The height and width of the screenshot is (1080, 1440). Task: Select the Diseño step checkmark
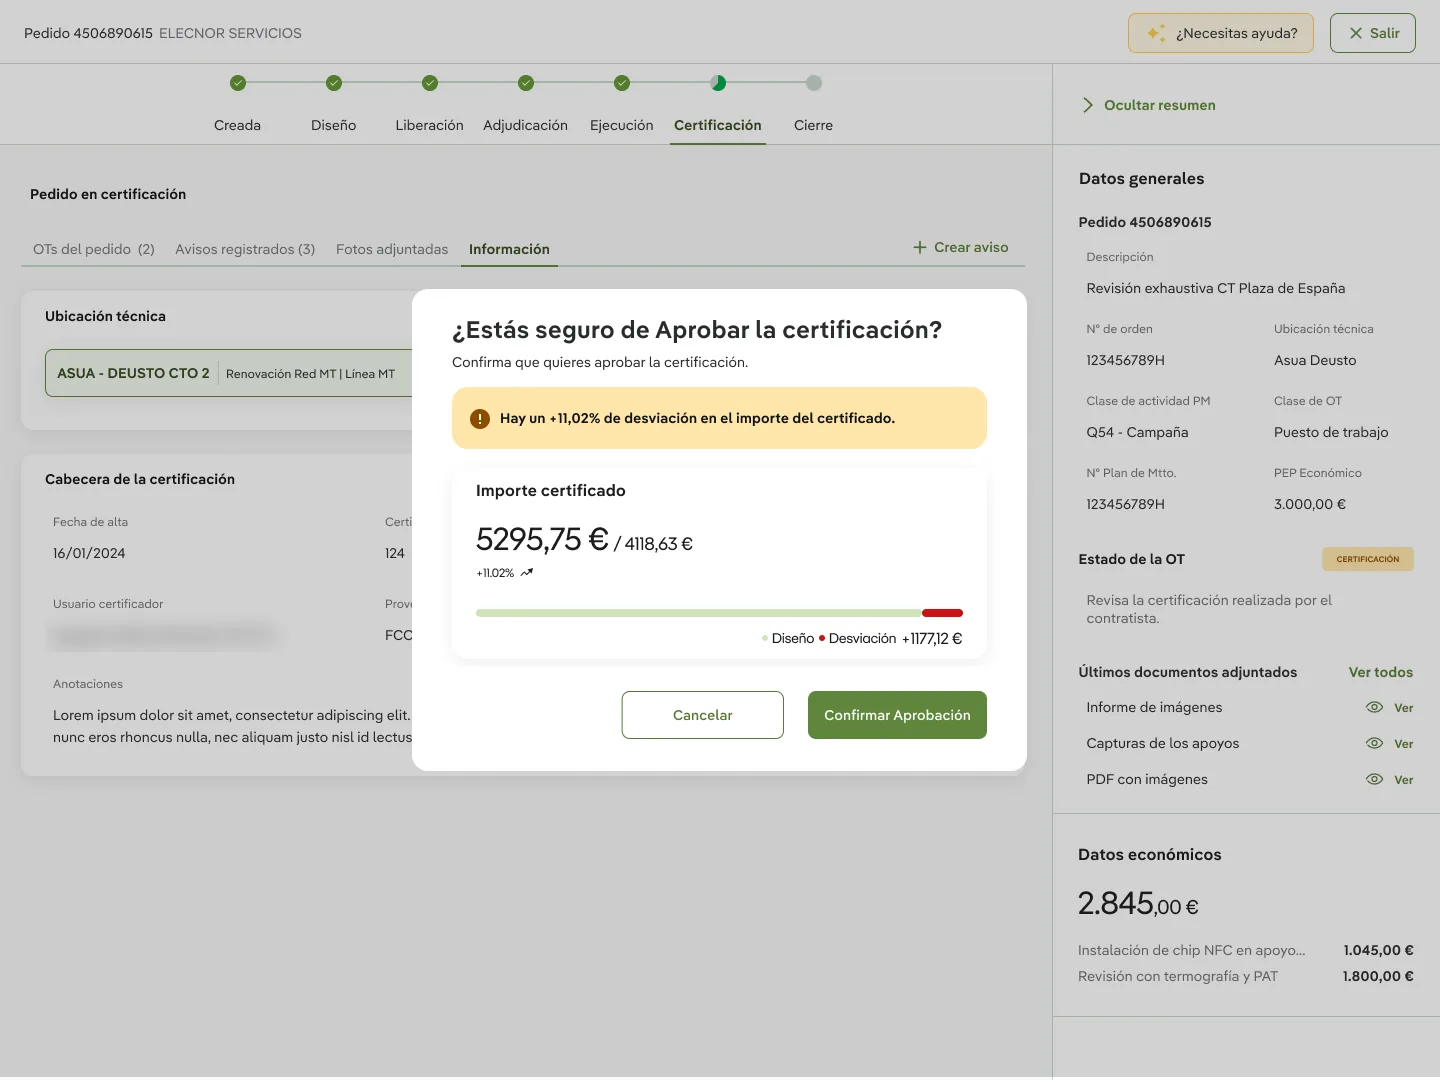click(x=334, y=83)
